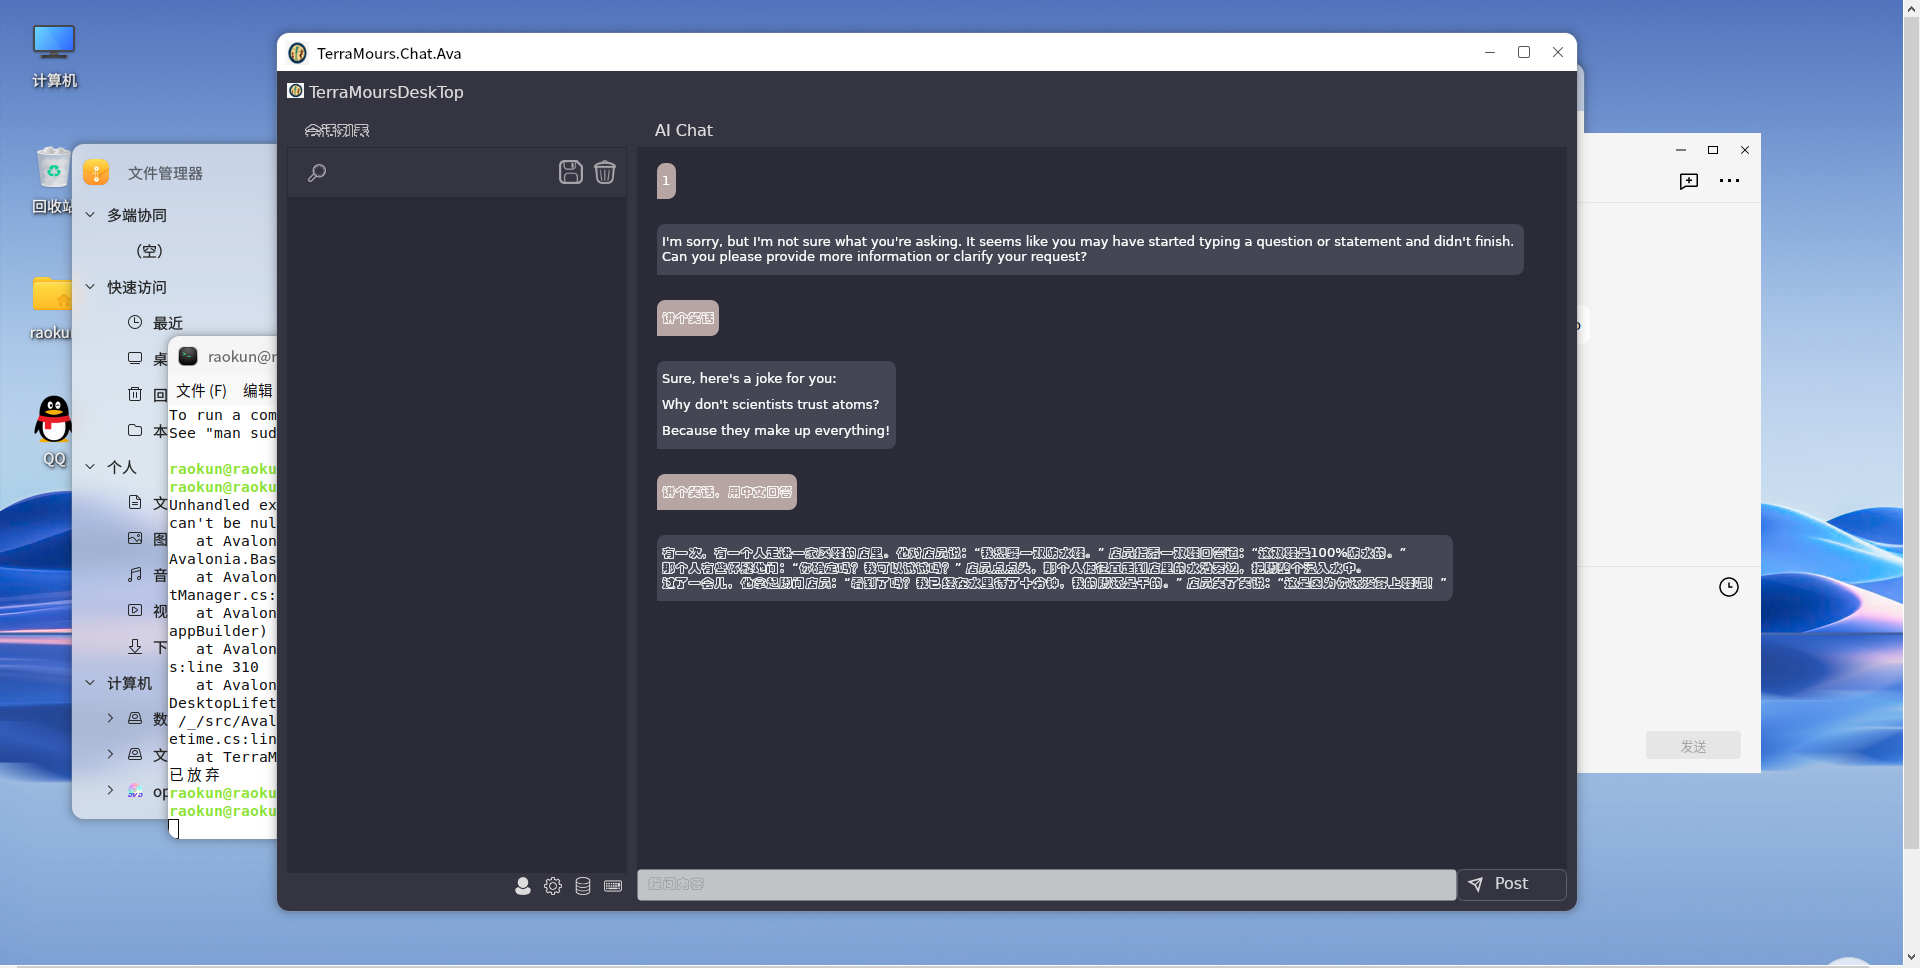Viewport: 1920px width, 968px height.
Task: Click the (空) entry under 多端协同
Action: (x=149, y=251)
